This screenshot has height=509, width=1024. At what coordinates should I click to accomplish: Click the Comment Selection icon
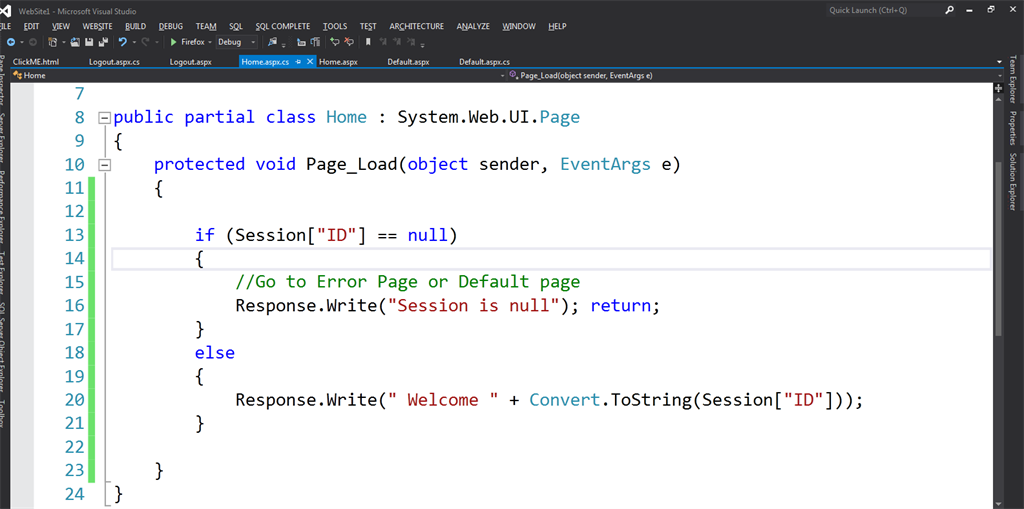pyautogui.click(x=334, y=42)
